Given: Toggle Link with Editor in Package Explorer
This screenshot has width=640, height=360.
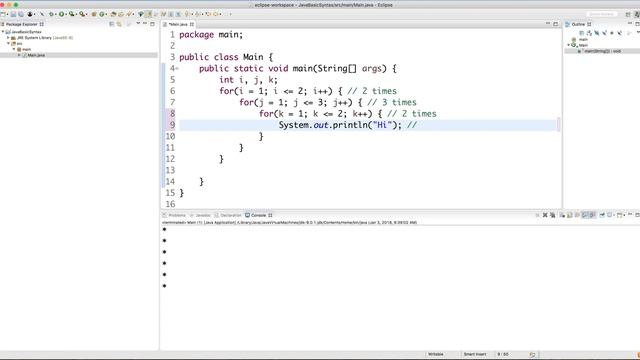Looking at the screenshot, I should click(x=119, y=24).
